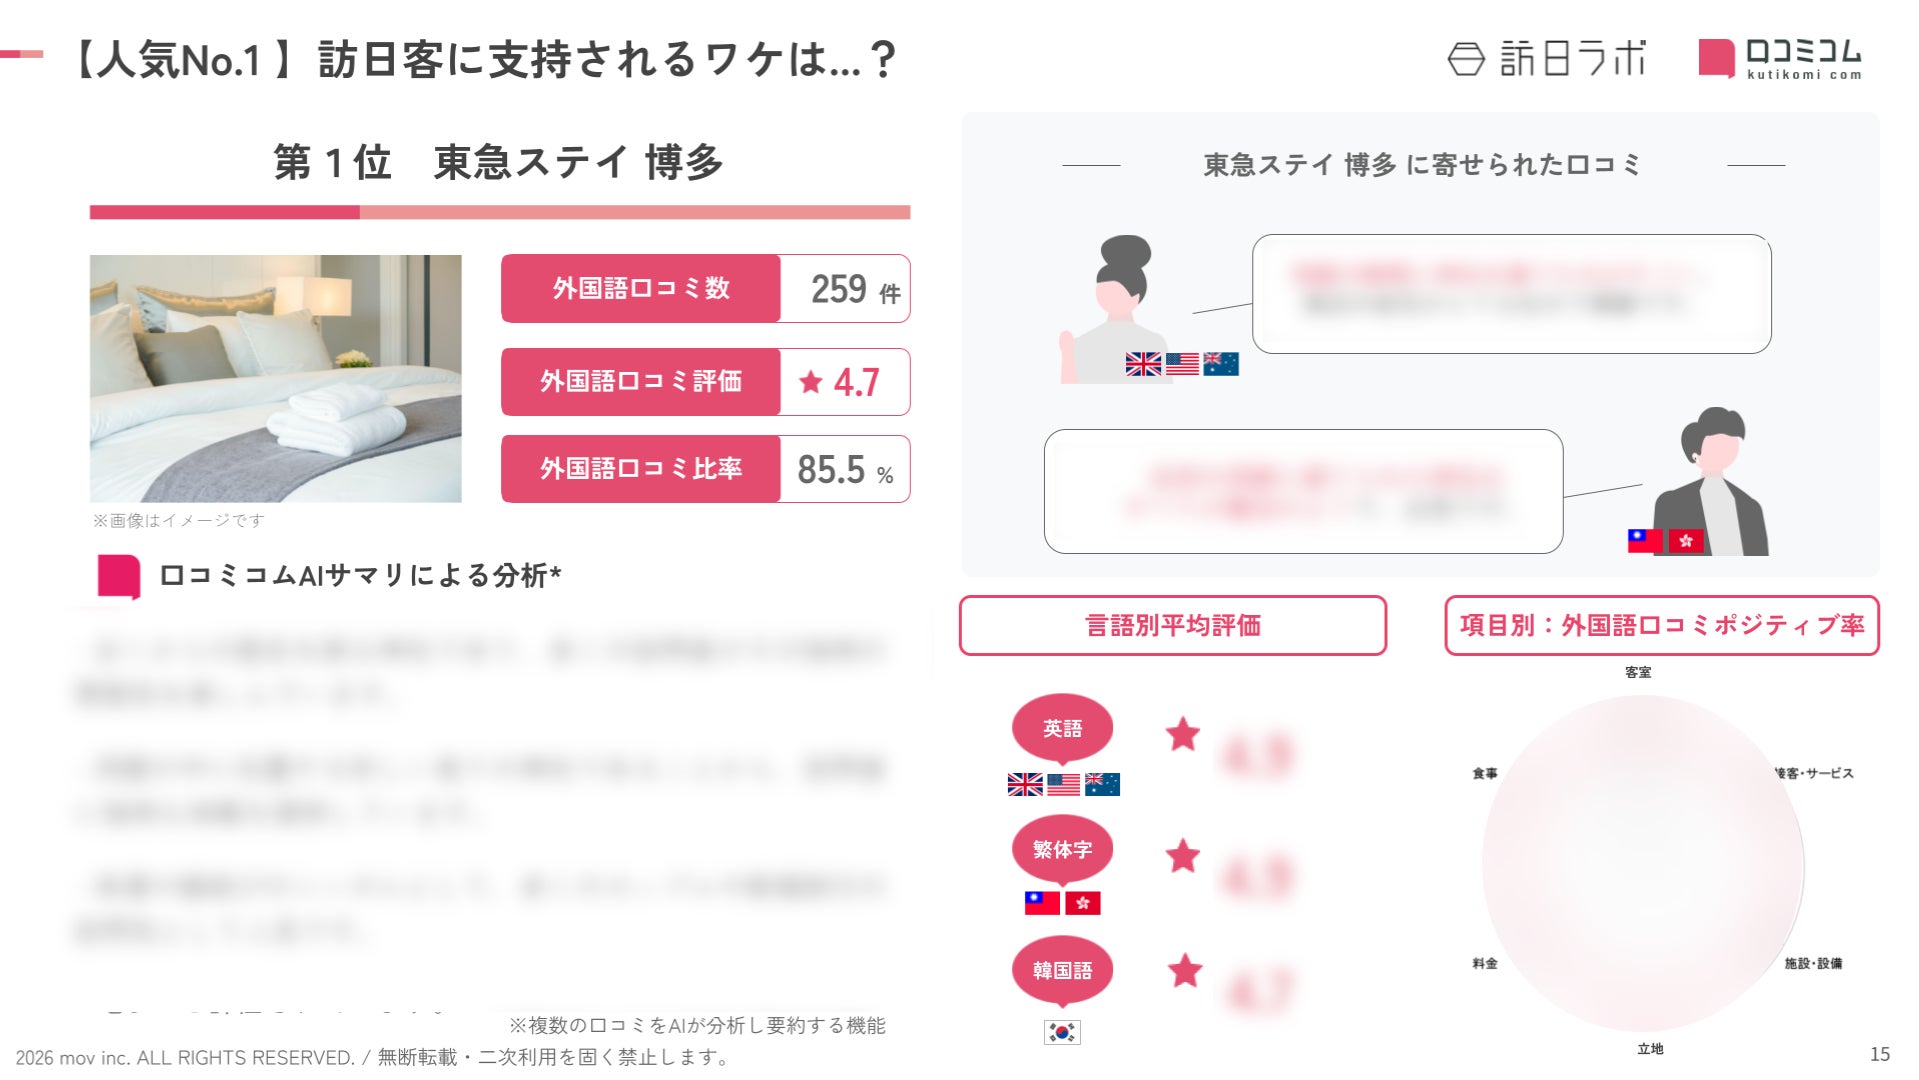This screenshot has height=1080, width=1919.
Task: Select the 英語 language bubble
Action: tap(1062, 728)
